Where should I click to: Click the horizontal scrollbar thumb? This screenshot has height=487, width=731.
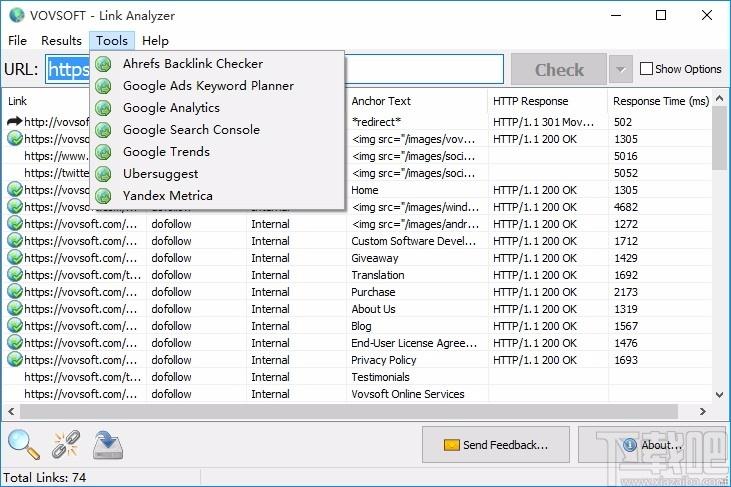349,412
